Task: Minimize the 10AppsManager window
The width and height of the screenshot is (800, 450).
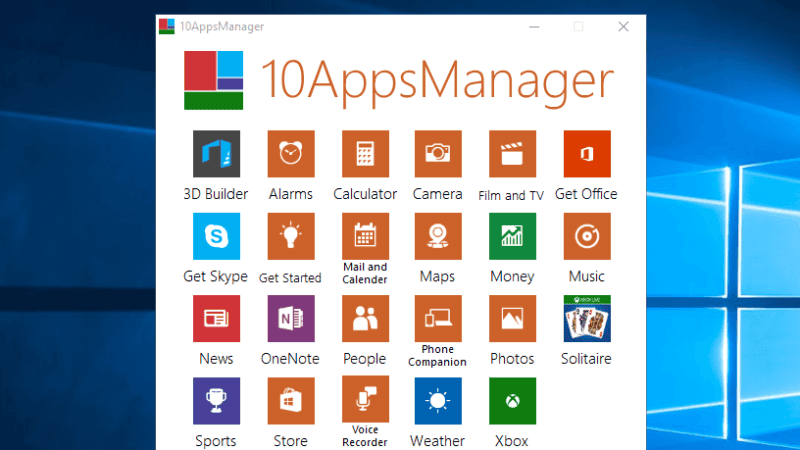Action: click(x=534, y=27)
